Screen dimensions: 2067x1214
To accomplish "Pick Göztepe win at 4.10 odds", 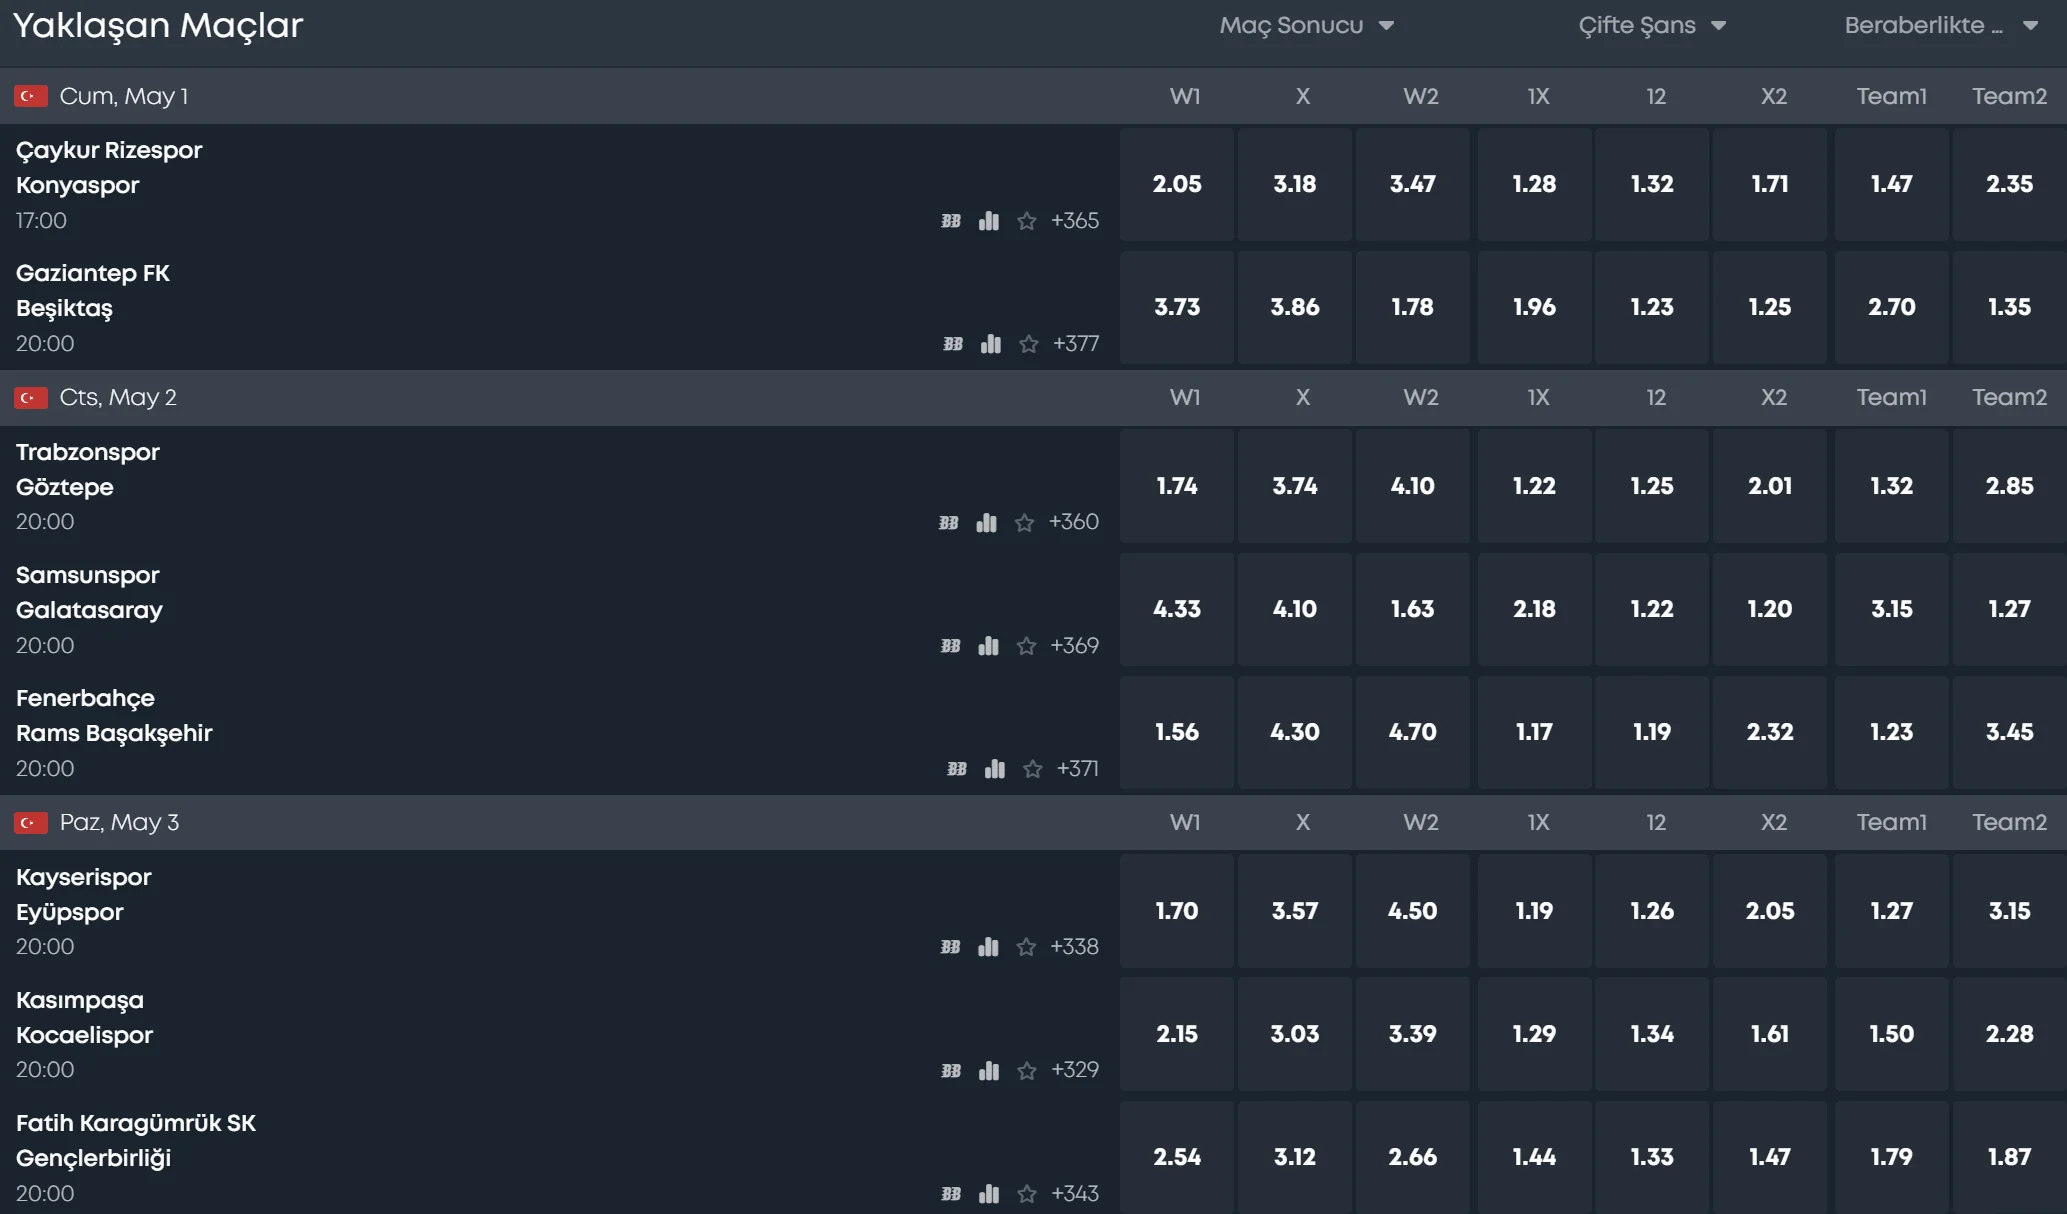I will 1413,486.
